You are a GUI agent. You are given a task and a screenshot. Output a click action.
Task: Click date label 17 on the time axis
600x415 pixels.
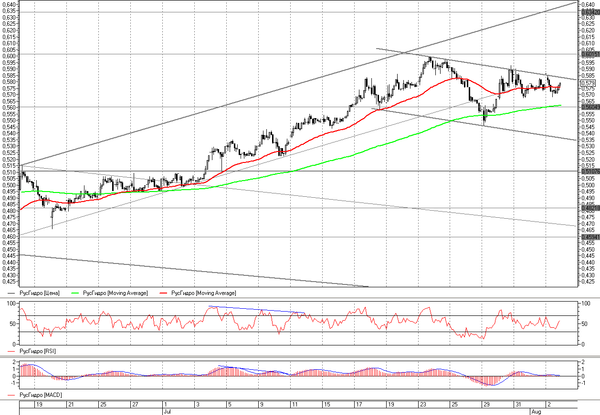pyautogui.click(x=359, y=404)
